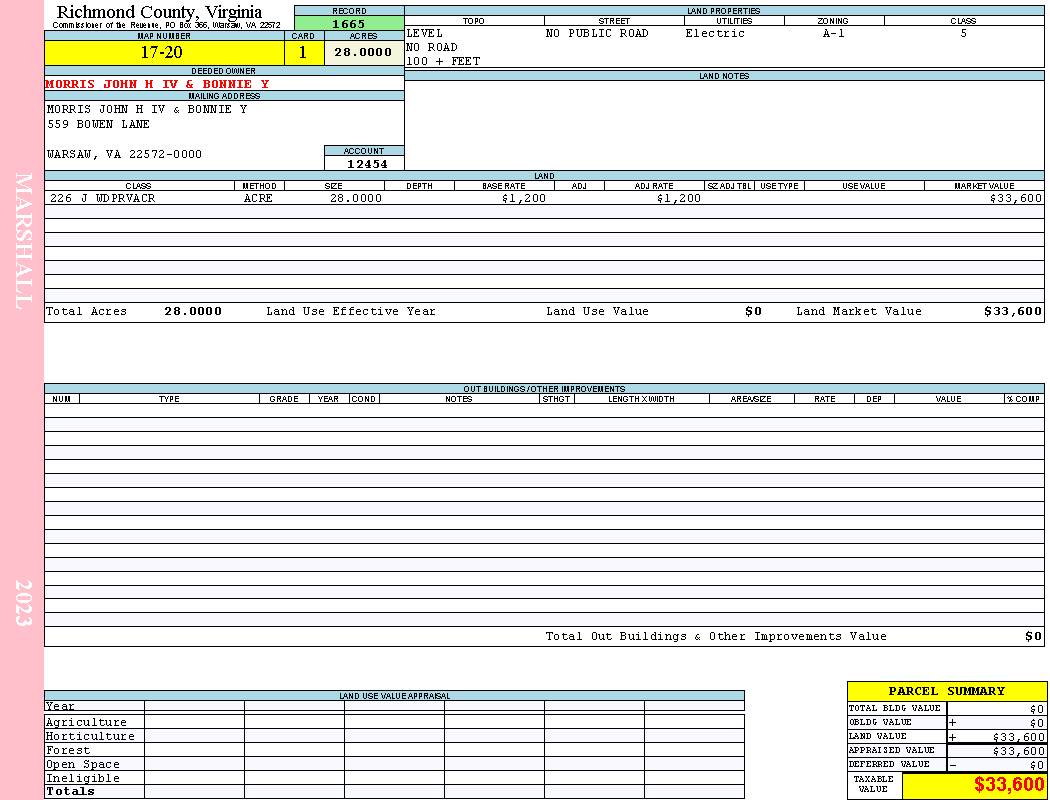Click the Total Out Buildings value $0

(x=1033, y=637)
